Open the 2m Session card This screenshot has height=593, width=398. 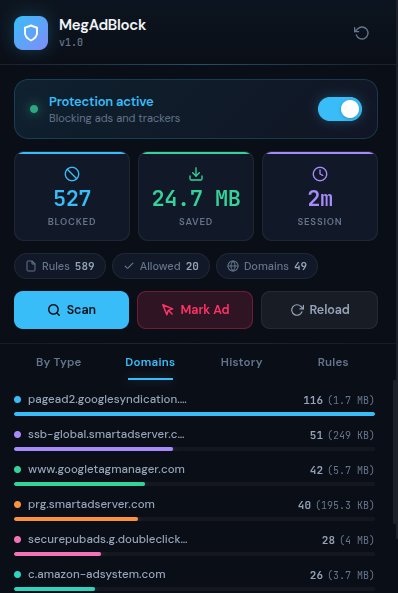(320, 196)
